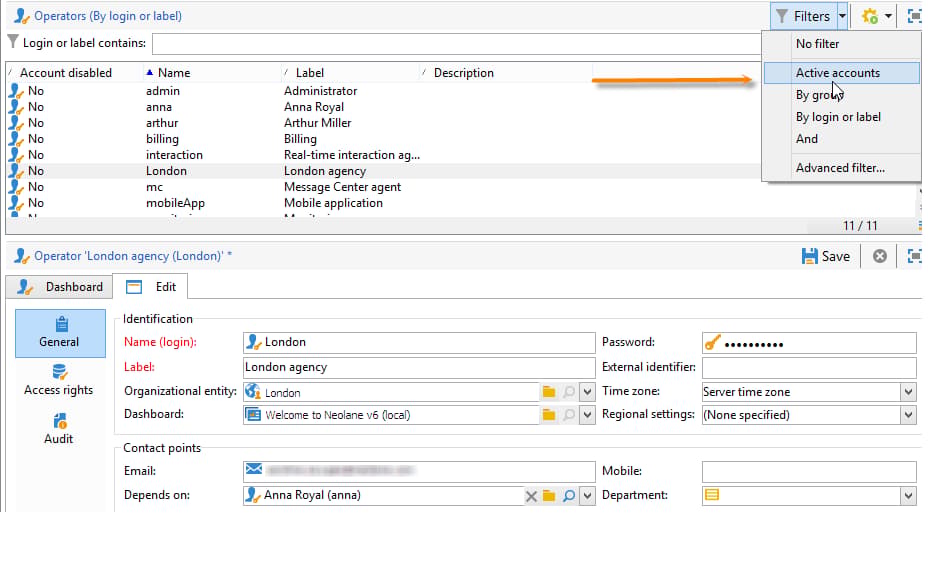937x579 pixels.
Task: Clear the Depends on field with X
Action: click(531, 496)
